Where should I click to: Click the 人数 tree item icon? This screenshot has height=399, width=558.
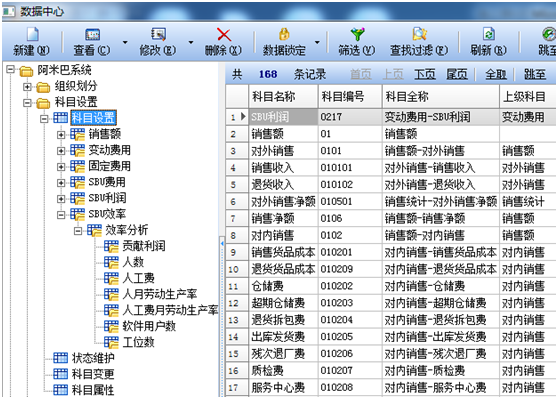(111, 262)
